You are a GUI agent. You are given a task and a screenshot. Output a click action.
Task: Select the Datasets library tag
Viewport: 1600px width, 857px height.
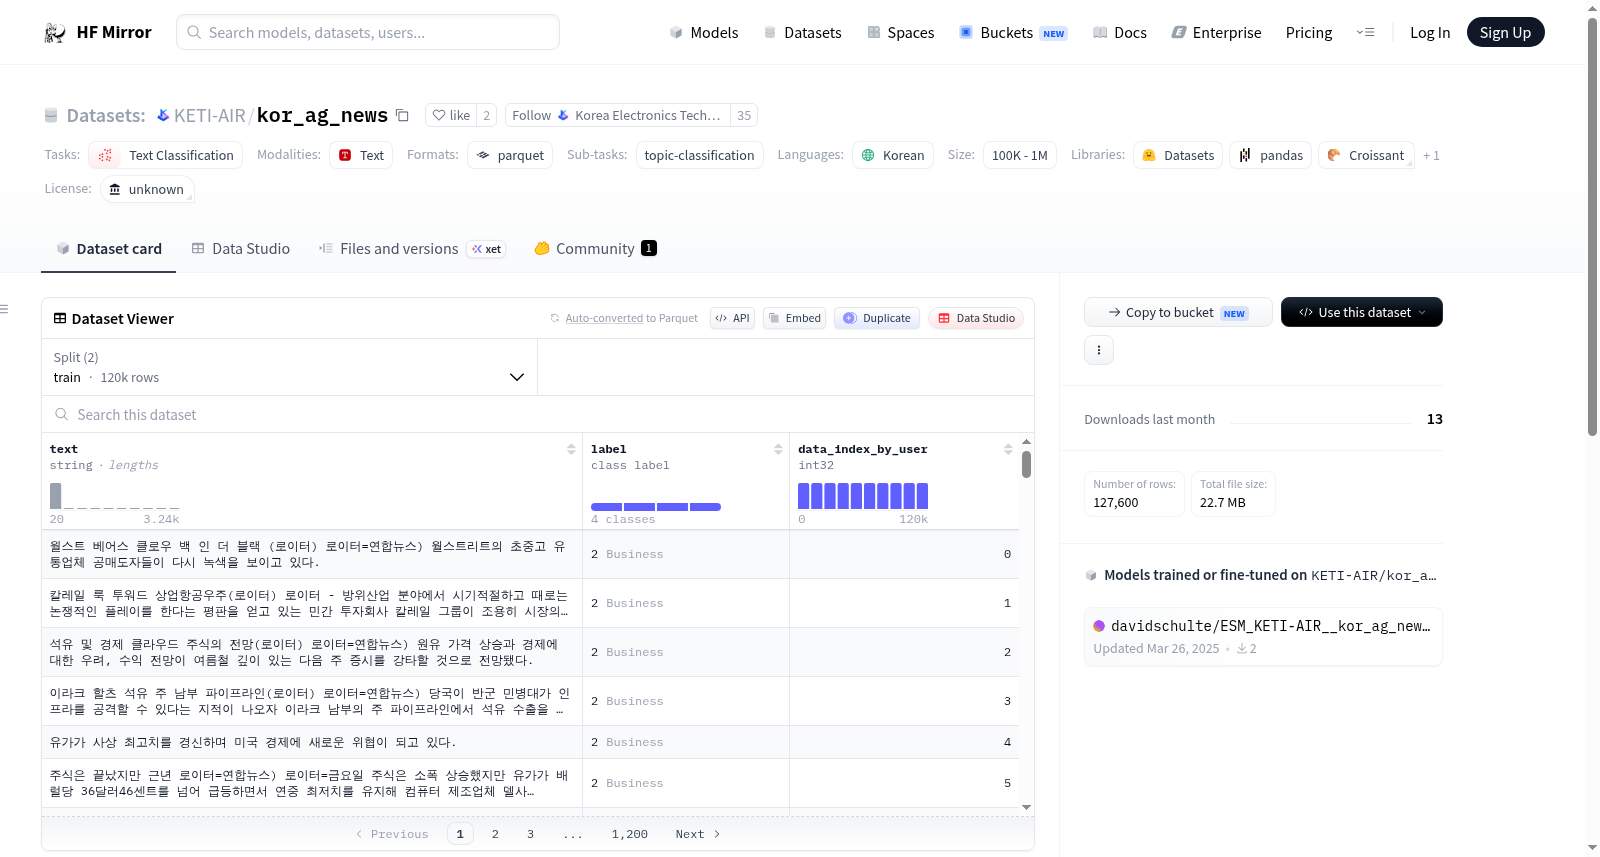pos(1178,155)
